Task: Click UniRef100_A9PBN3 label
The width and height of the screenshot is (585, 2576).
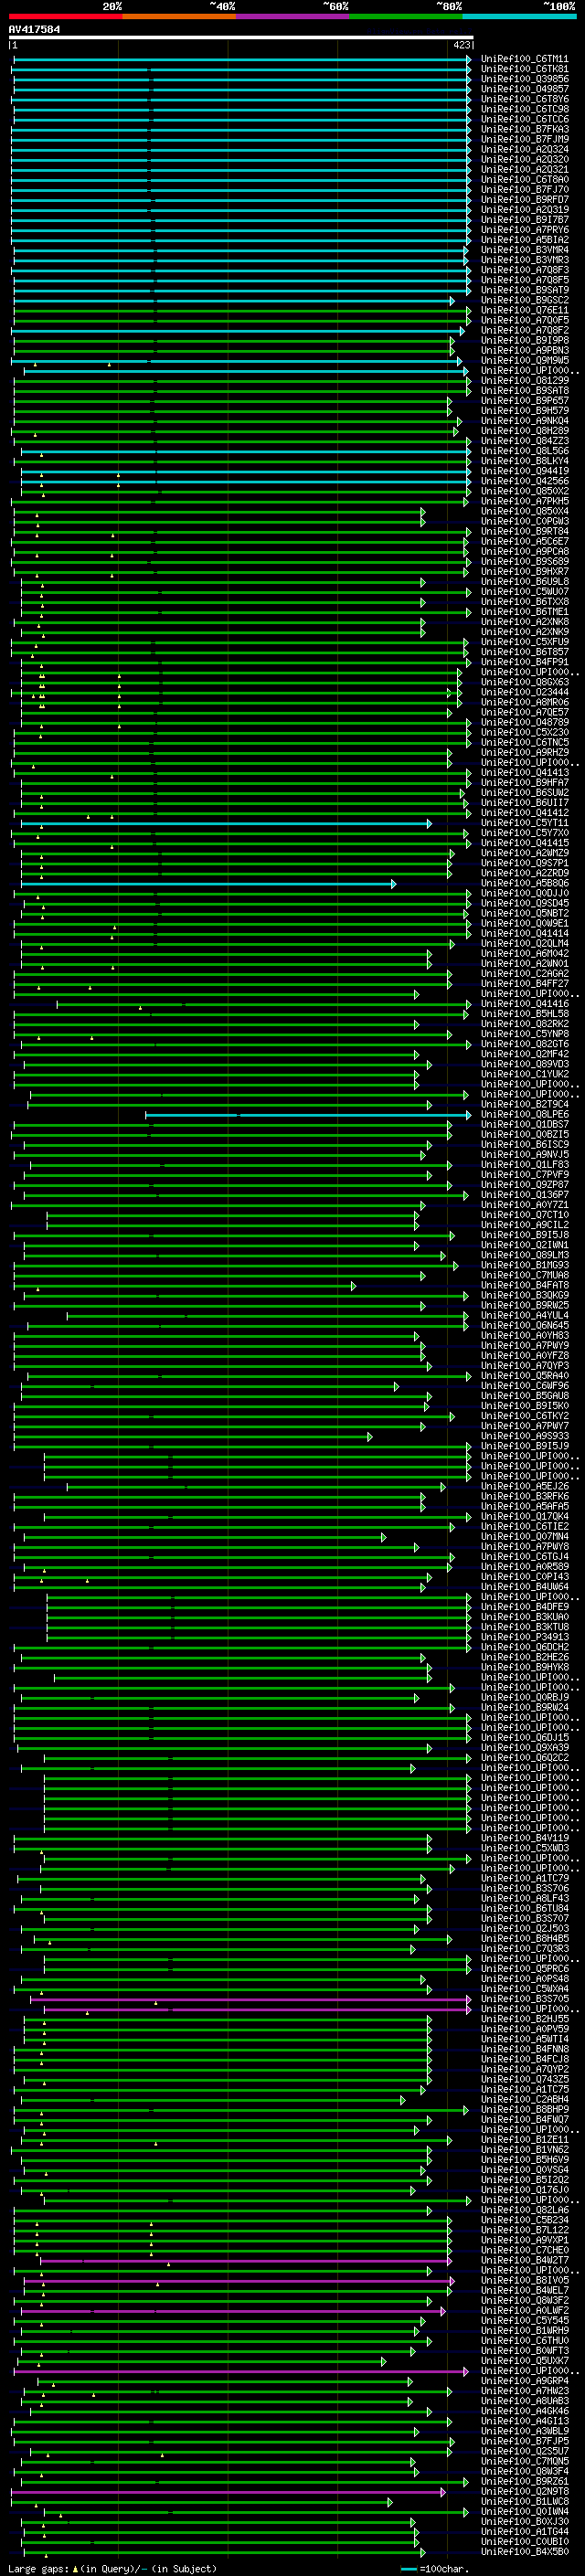Action: (x=524, y=351)
